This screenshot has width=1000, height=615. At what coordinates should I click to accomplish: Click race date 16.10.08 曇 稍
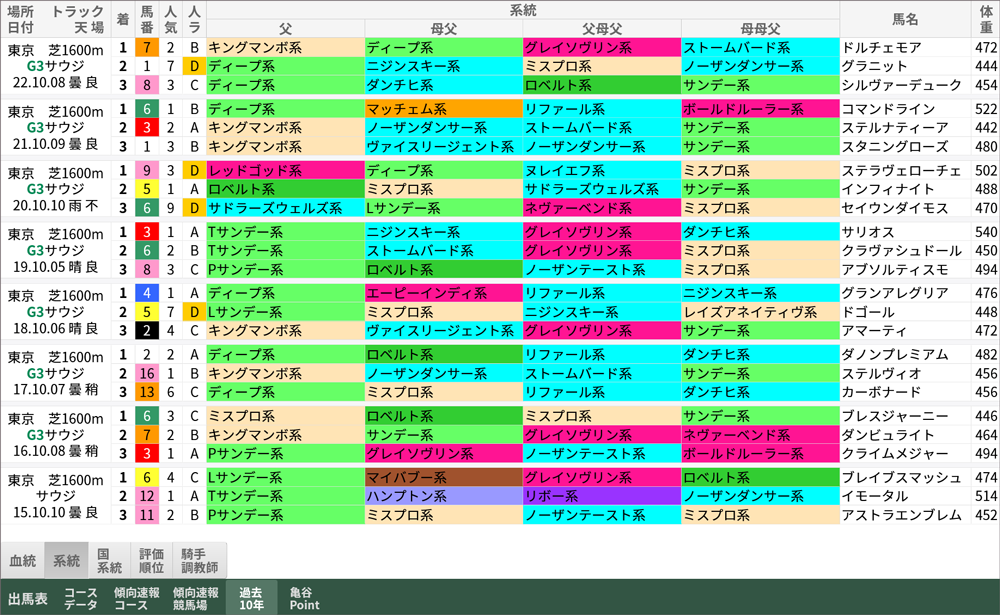[x=55, y=451]
